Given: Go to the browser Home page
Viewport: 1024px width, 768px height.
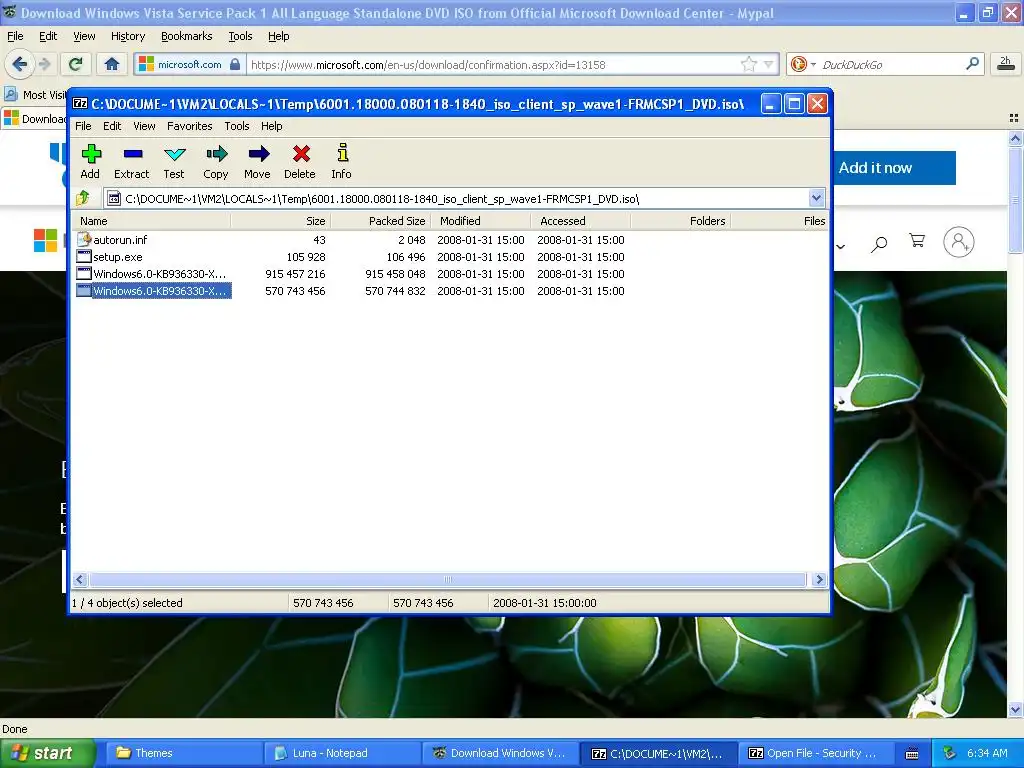Looking at the screenshot, I should coord(112,64).
